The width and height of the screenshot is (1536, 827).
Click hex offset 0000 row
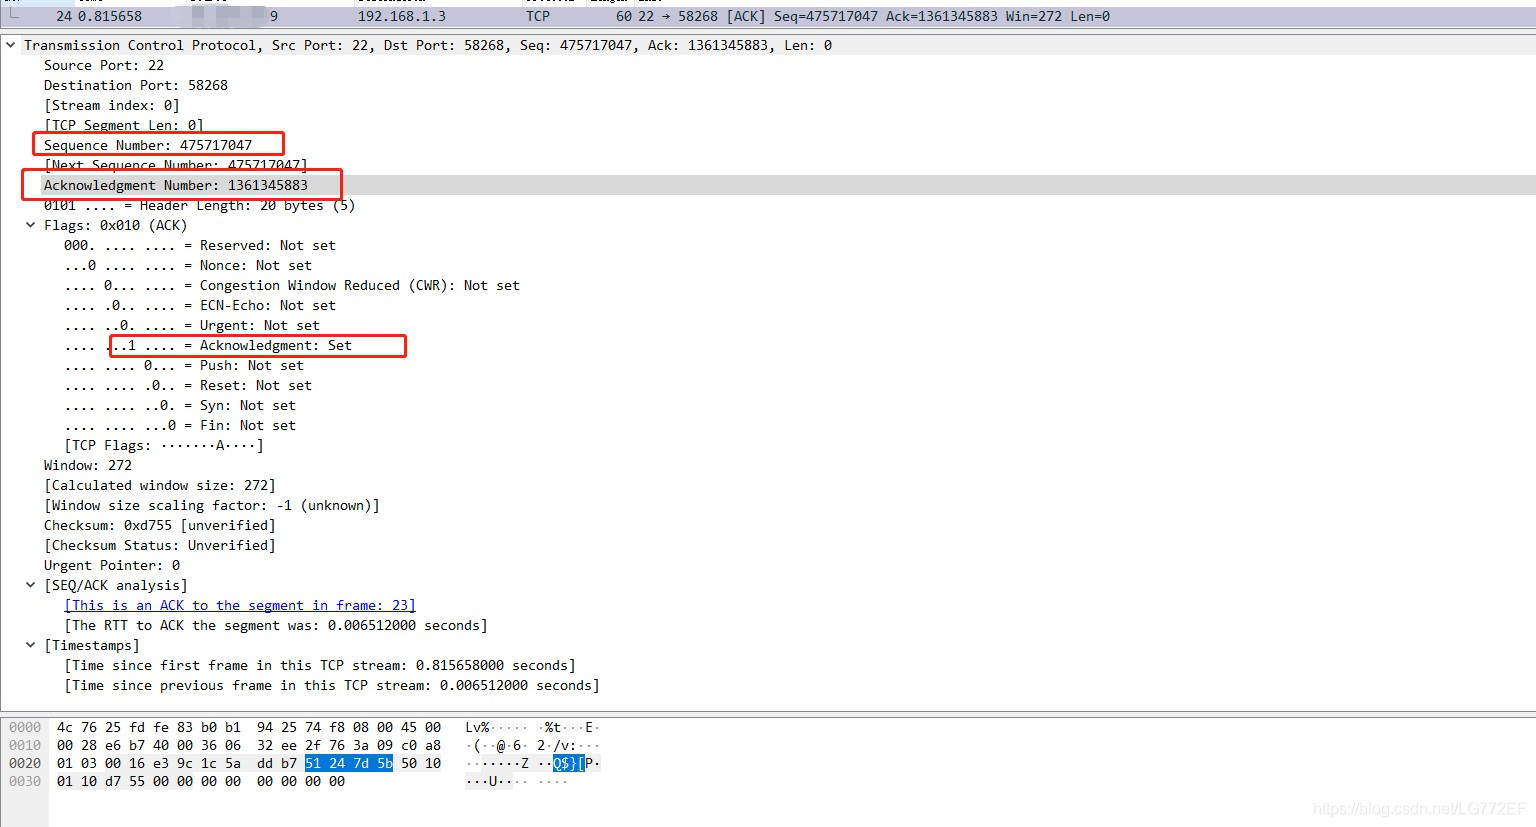[x=25, y=727]
